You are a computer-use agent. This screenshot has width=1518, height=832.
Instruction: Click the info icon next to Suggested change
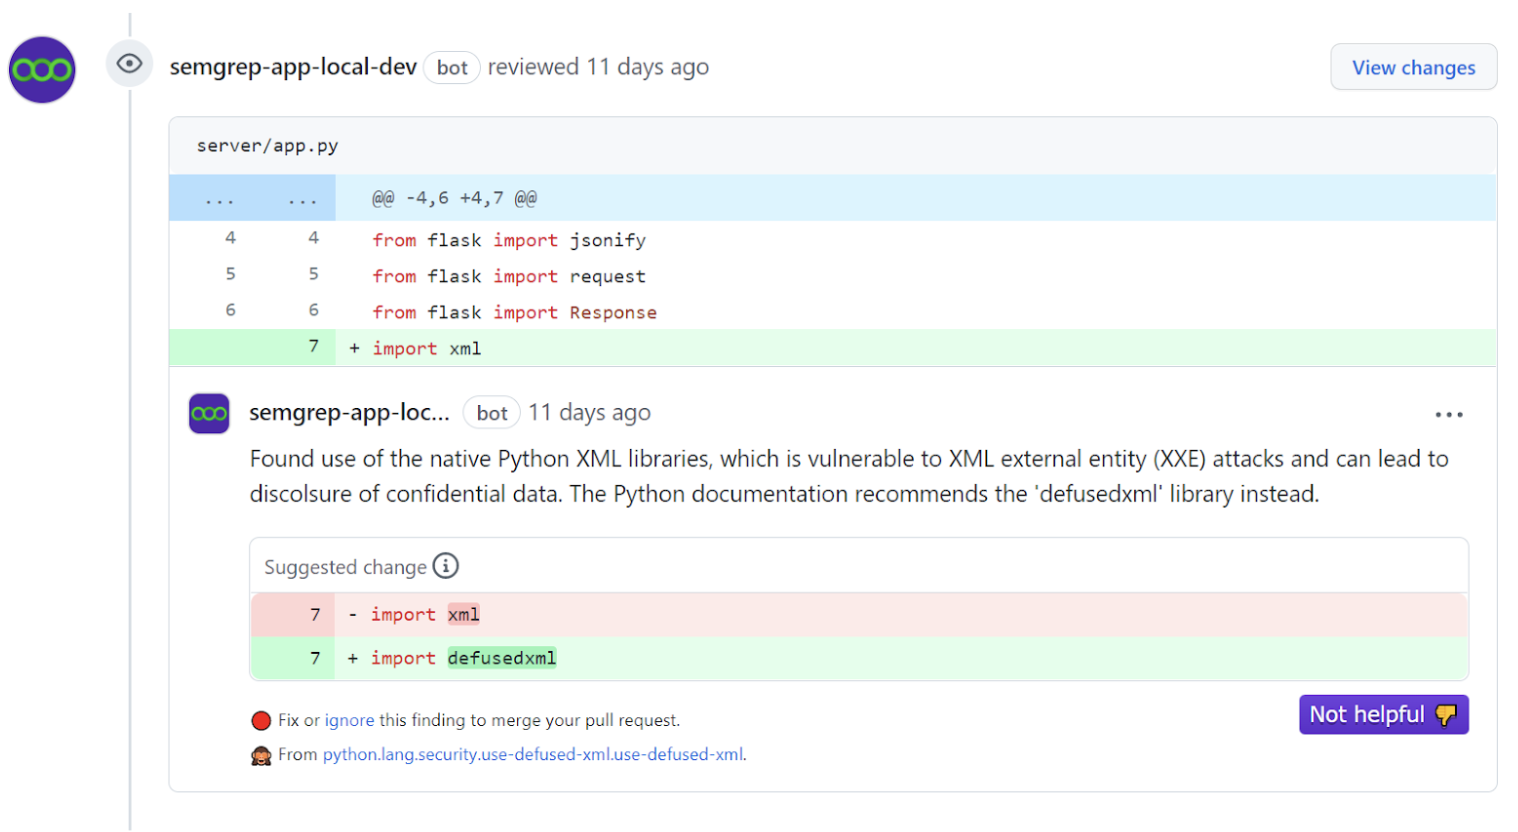(x=447, y=565)
